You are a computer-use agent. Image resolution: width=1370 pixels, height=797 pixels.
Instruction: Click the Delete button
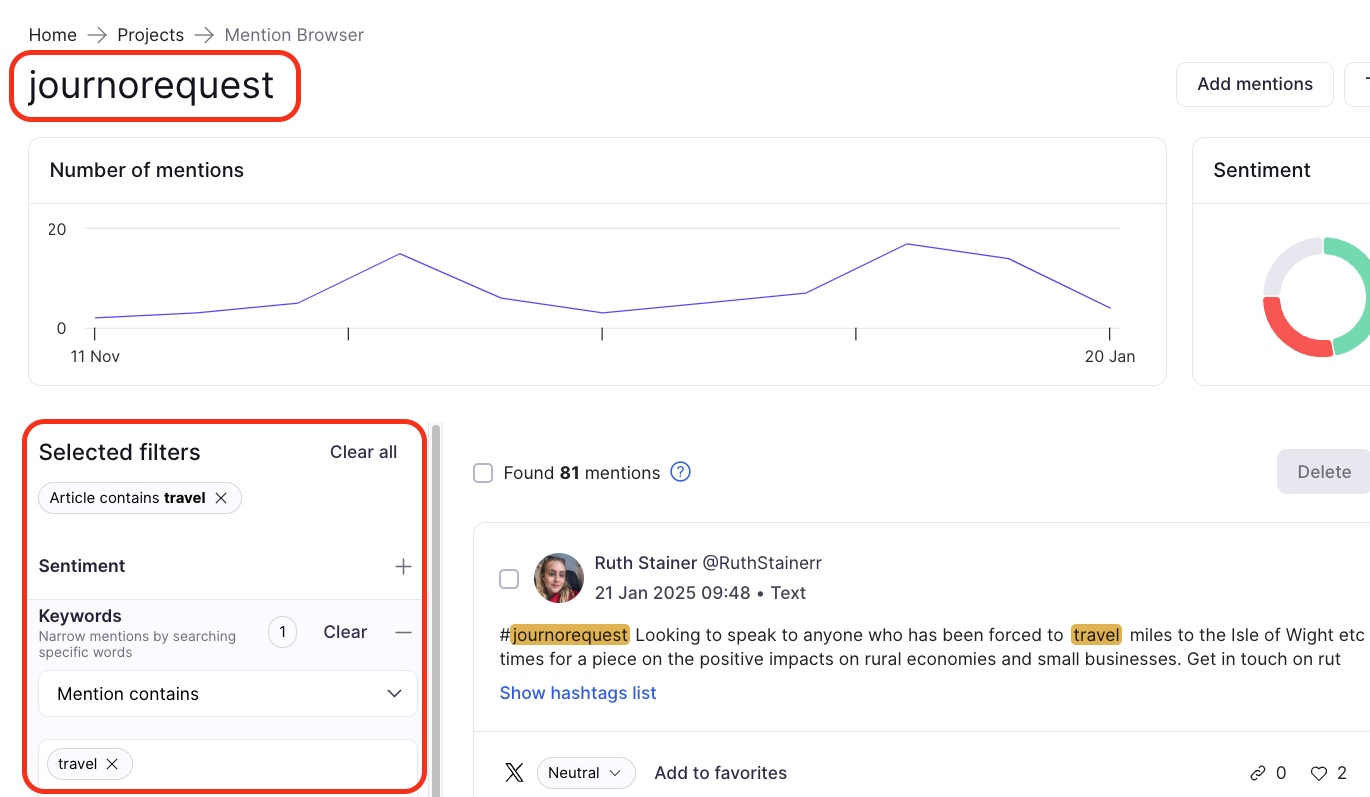(x=1324, y=472)
